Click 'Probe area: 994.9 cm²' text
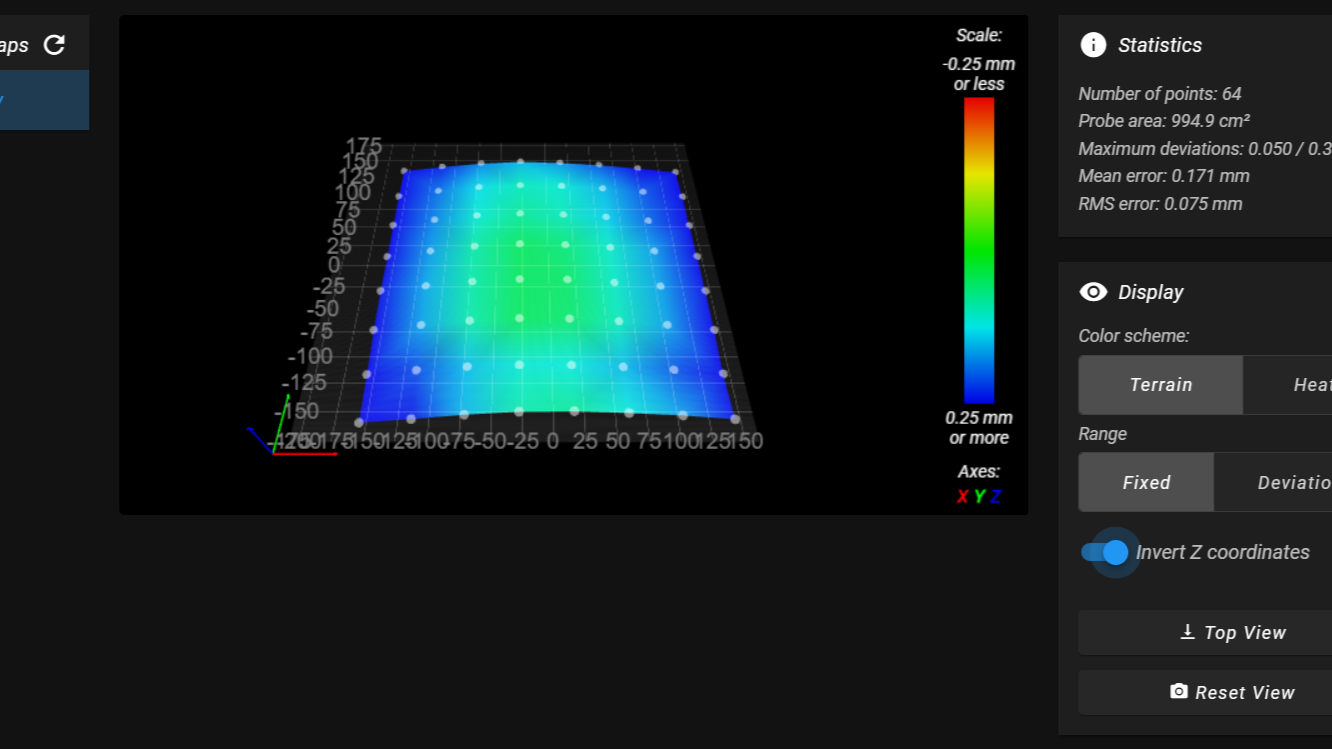Image resolution: width=1332 pixels, height=749 pixels. 1164,121
